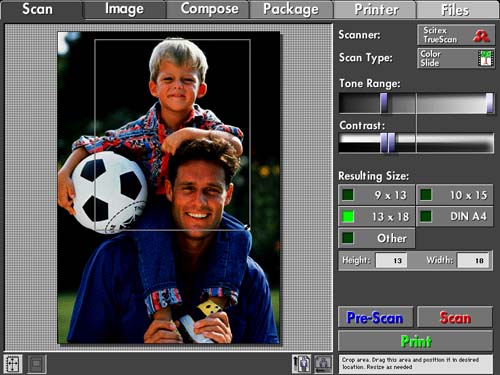Open the Scanner selector Scitex TrueScan
The height and width of the screenshot is (375, 500).
(456, 35)
